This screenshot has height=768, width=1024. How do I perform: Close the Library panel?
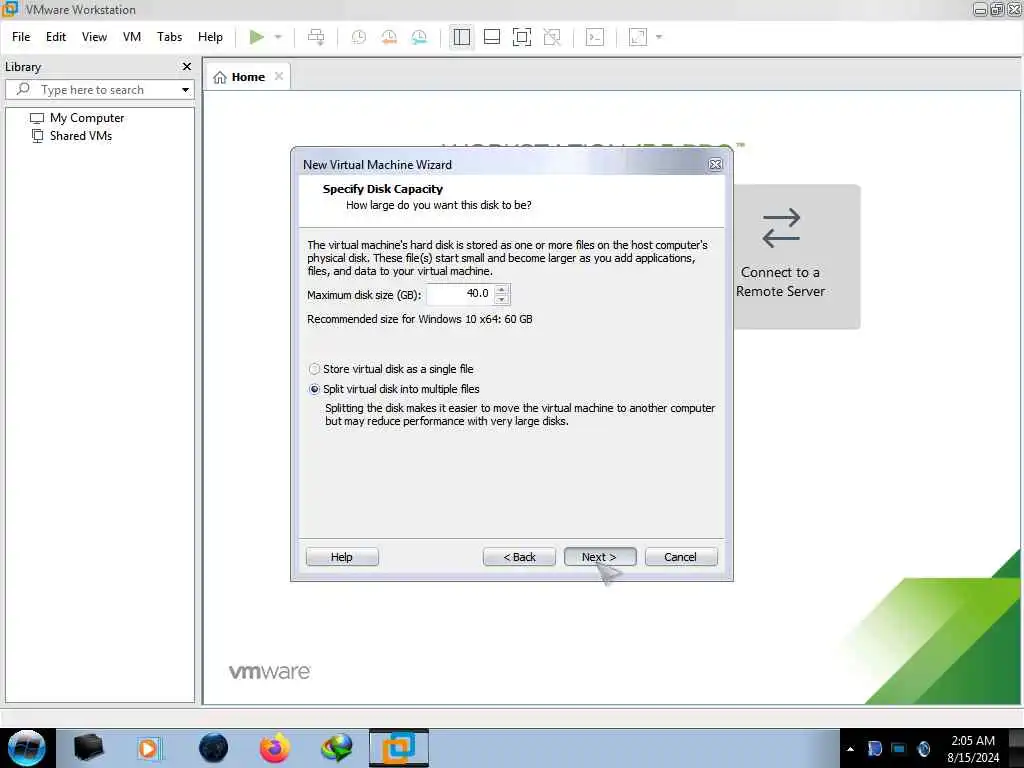(187, 67)
